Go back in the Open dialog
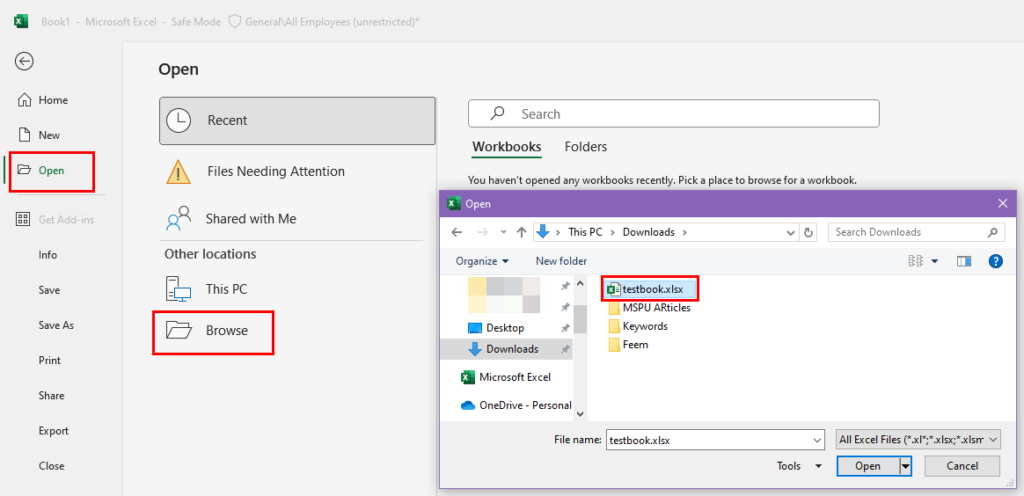Screen dimensions: 1024x496 point(456,232)
